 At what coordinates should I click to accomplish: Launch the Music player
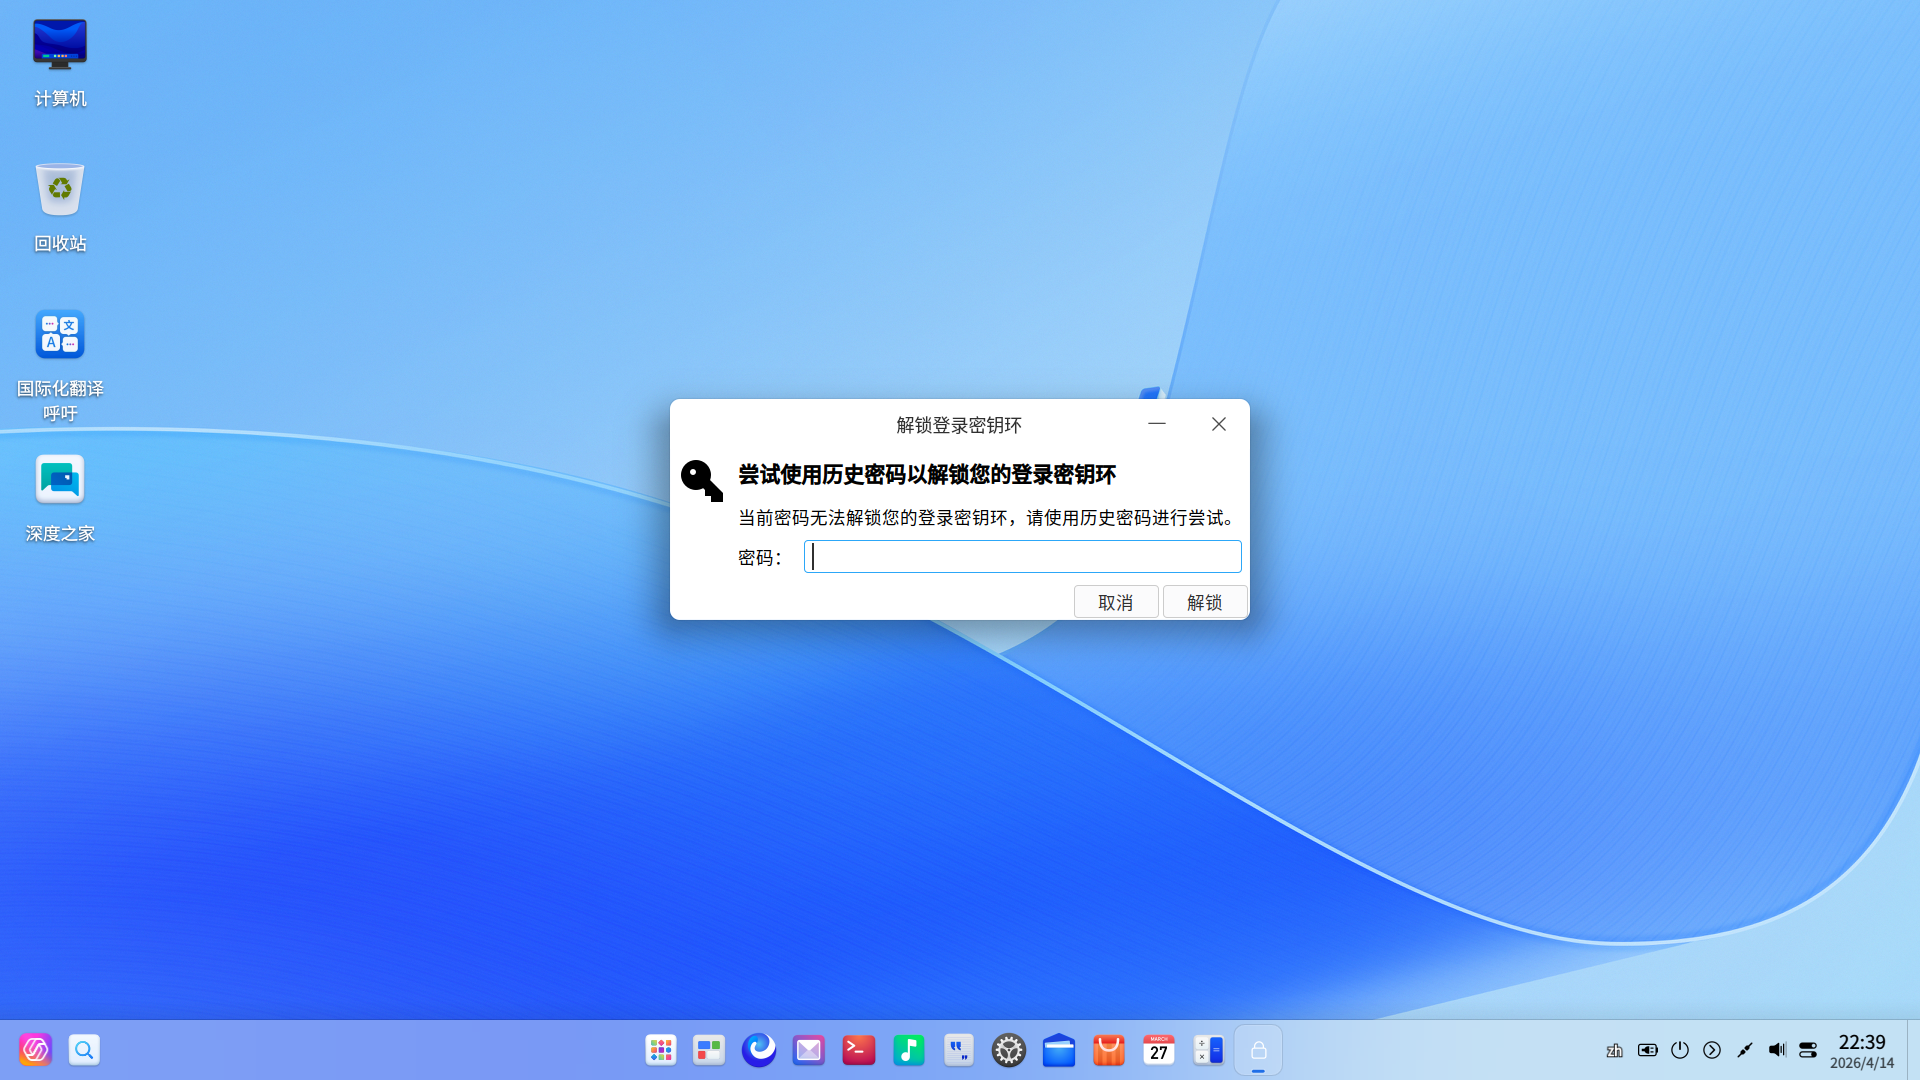pyautogui.click(x=908, y=1050)
